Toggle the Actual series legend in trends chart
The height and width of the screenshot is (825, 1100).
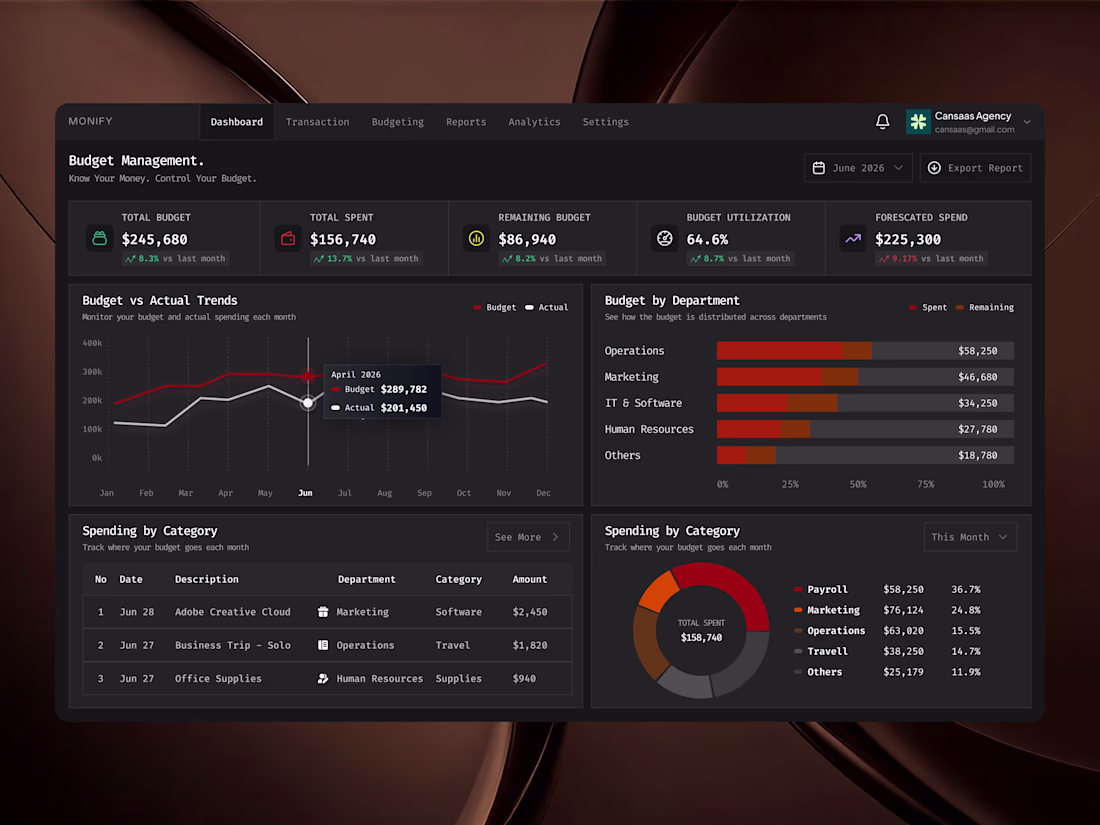[546, 307]
